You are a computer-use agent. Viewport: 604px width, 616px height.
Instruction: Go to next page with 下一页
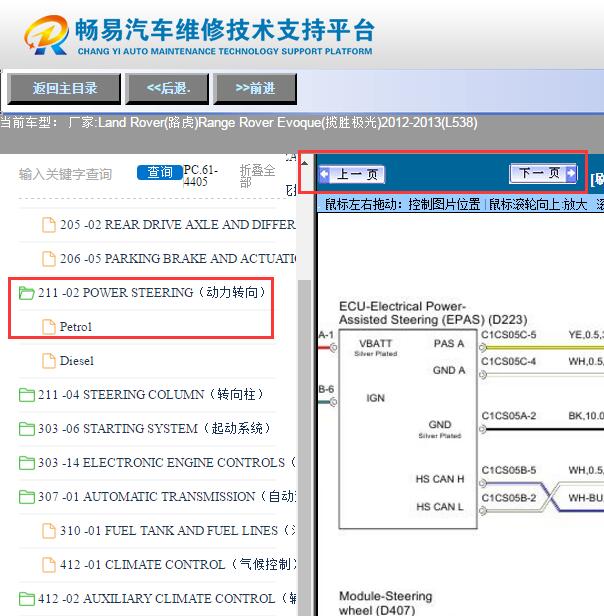click(x=543, y=173)
